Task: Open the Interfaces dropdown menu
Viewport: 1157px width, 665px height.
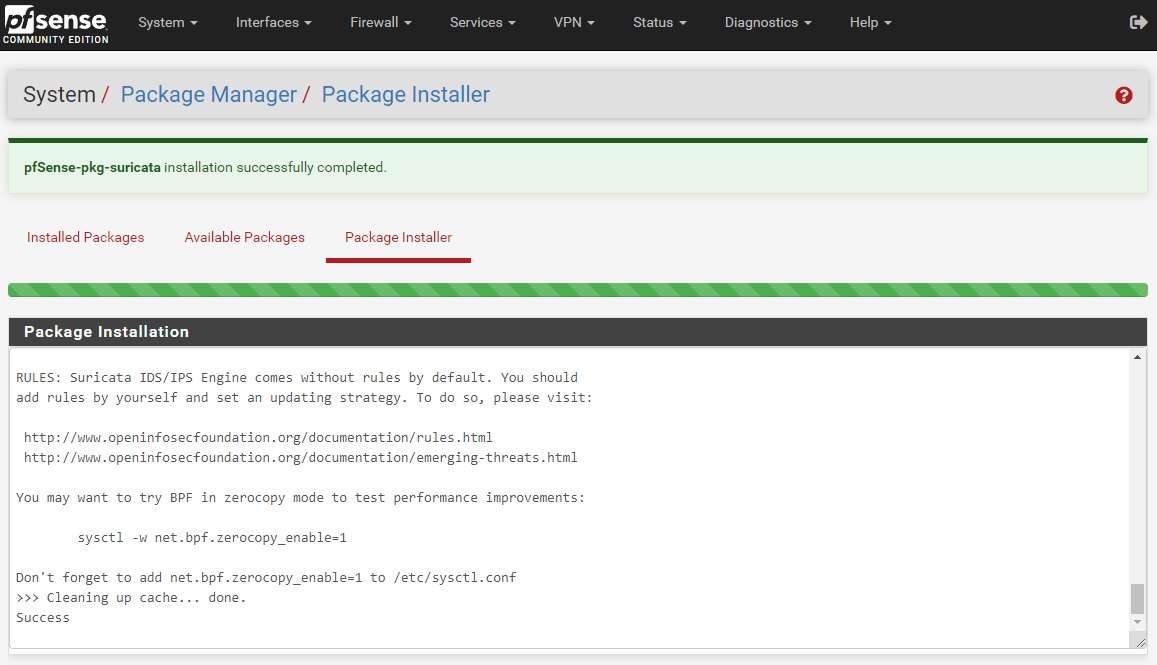Action: pos(274,23)
